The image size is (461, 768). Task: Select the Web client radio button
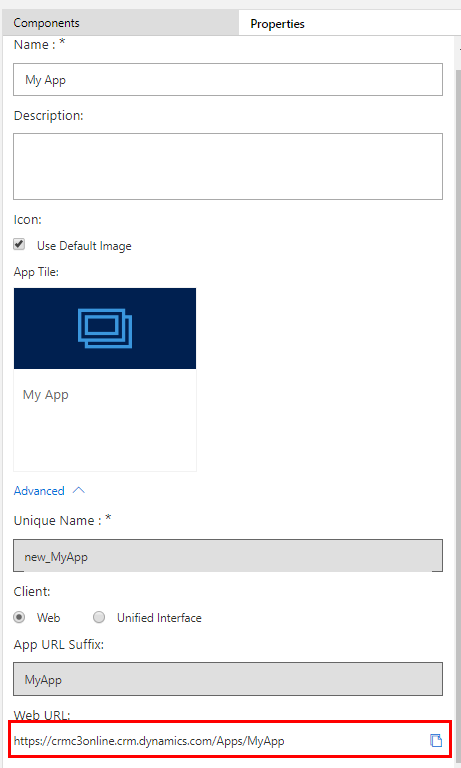coord(19,617)
